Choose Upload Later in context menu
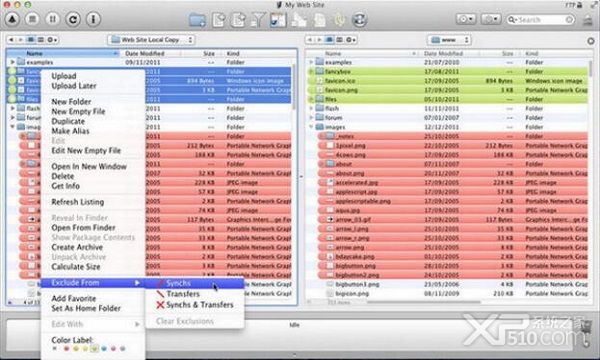The image size is (600, 360). tap(74, 86)
